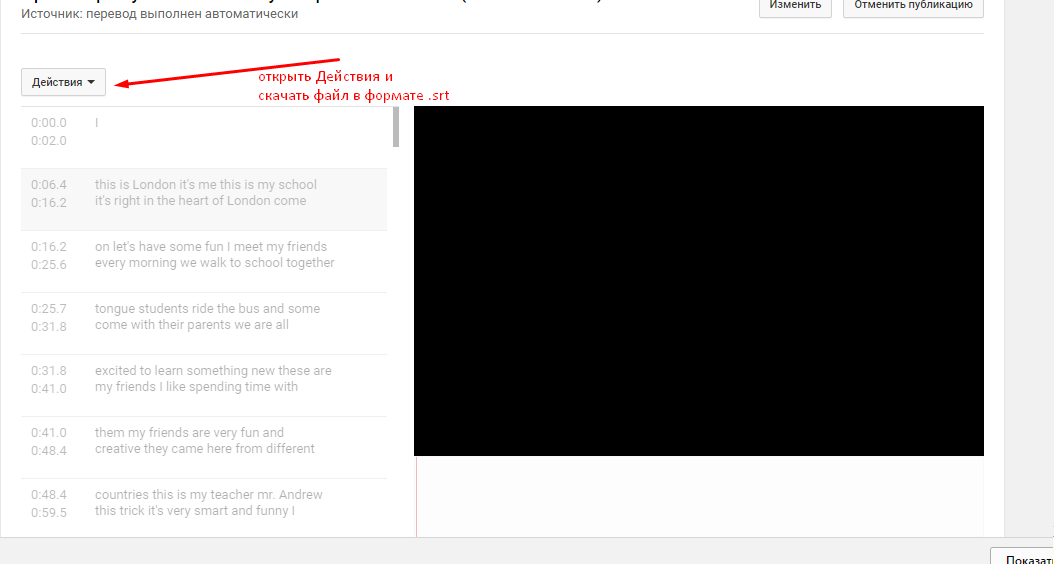This screenshot has height=564, width=1054.
Task: Select subtitle 'on let's have some fun'
Action: [x=204, y=261]
